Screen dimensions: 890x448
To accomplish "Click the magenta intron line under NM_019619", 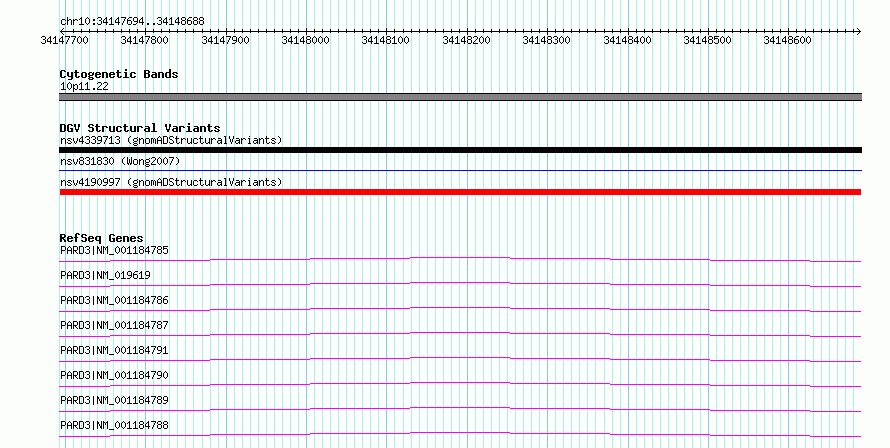I will (x=460, y=283).
